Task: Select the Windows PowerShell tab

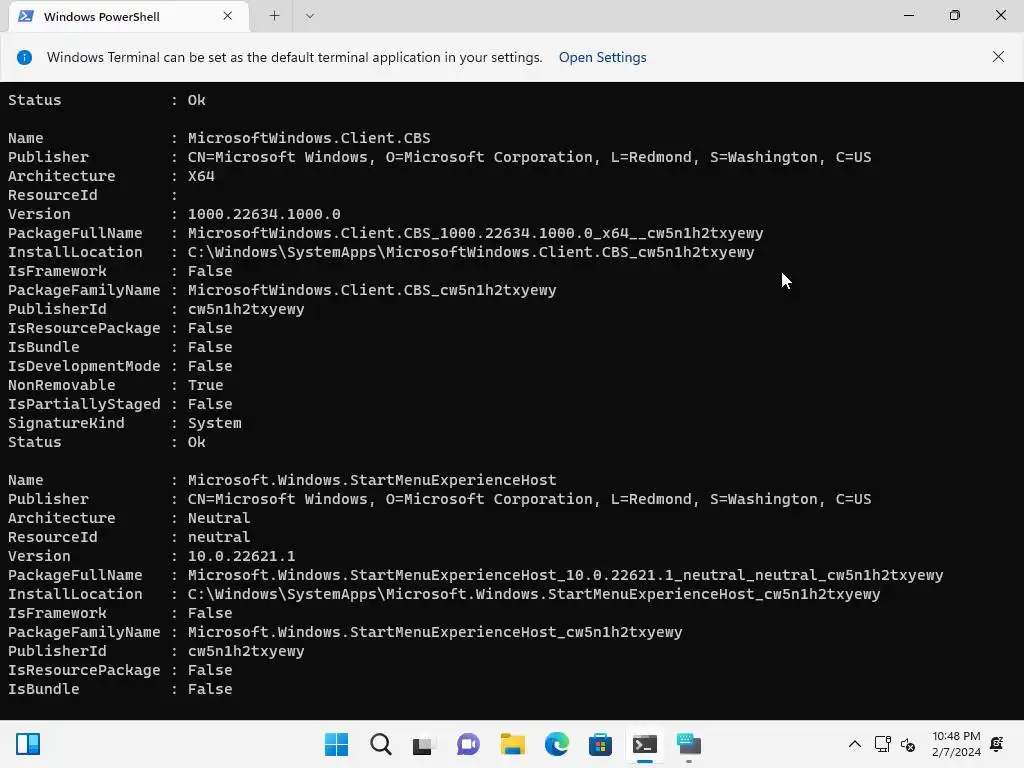Action: tap(129, 16)
